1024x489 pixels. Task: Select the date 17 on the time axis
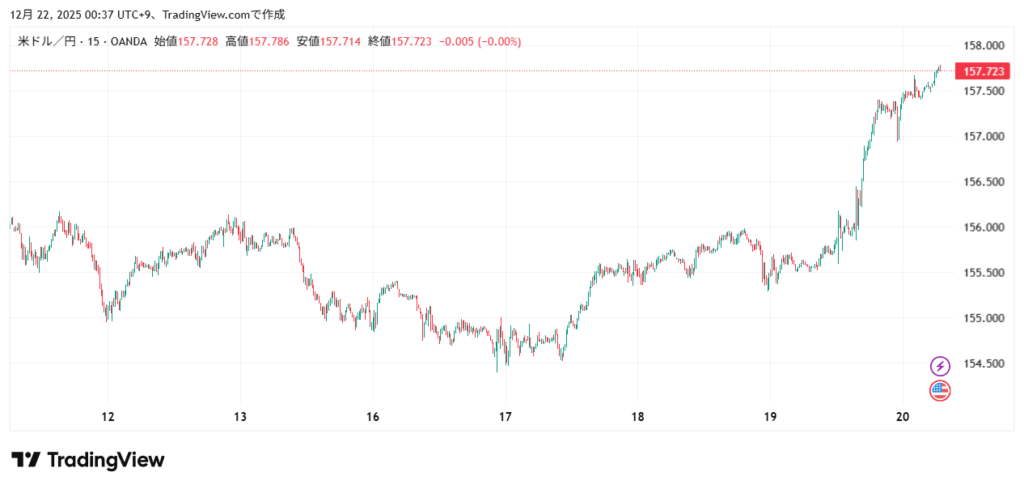505,417
